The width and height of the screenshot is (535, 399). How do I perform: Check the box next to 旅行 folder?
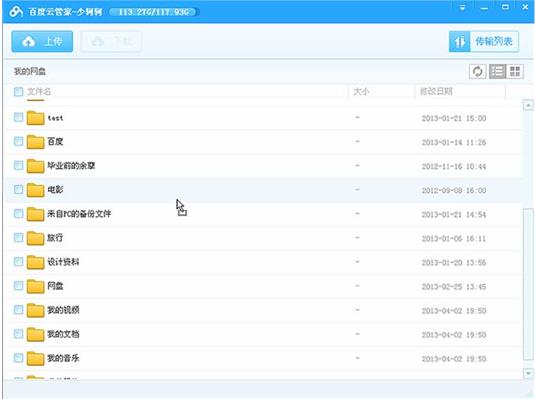pyautogui.click(x=18, y=238)
